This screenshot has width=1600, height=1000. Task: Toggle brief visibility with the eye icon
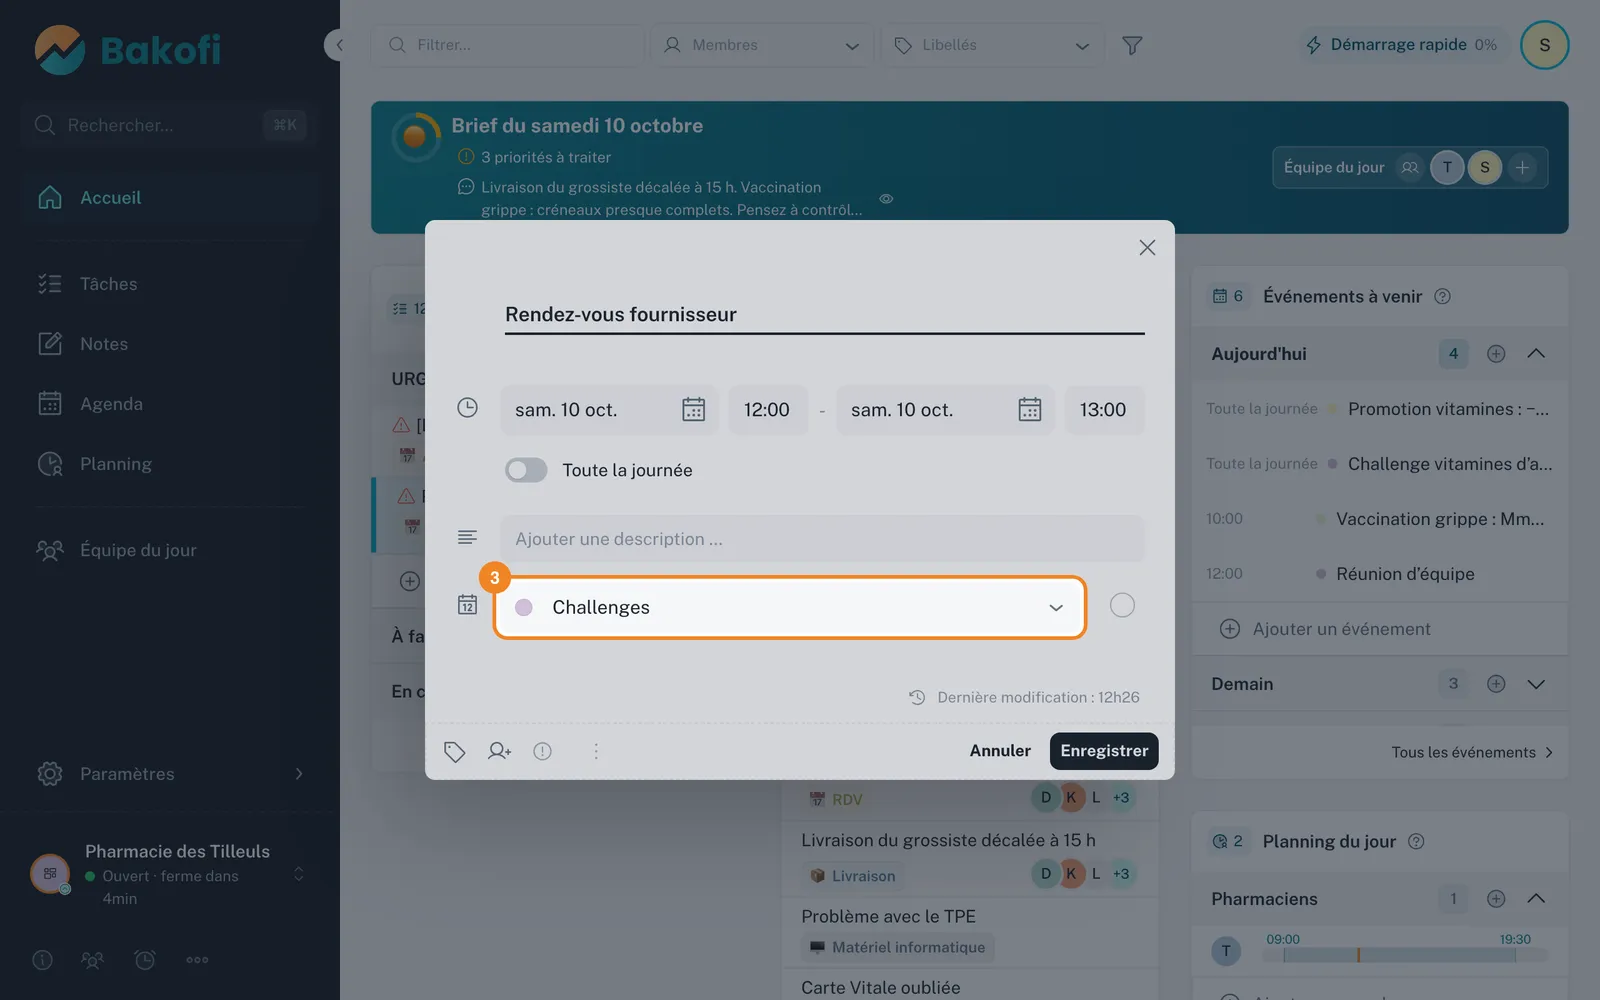tap(886, 198)
